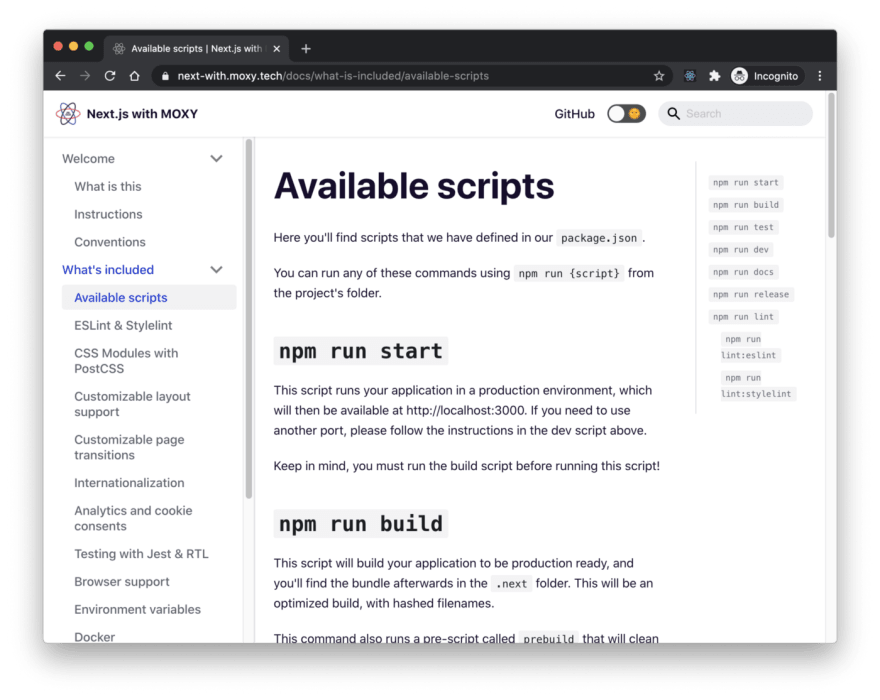Jump to npm run start in contents
Screen dimensions: 880x700
(745, 182)
